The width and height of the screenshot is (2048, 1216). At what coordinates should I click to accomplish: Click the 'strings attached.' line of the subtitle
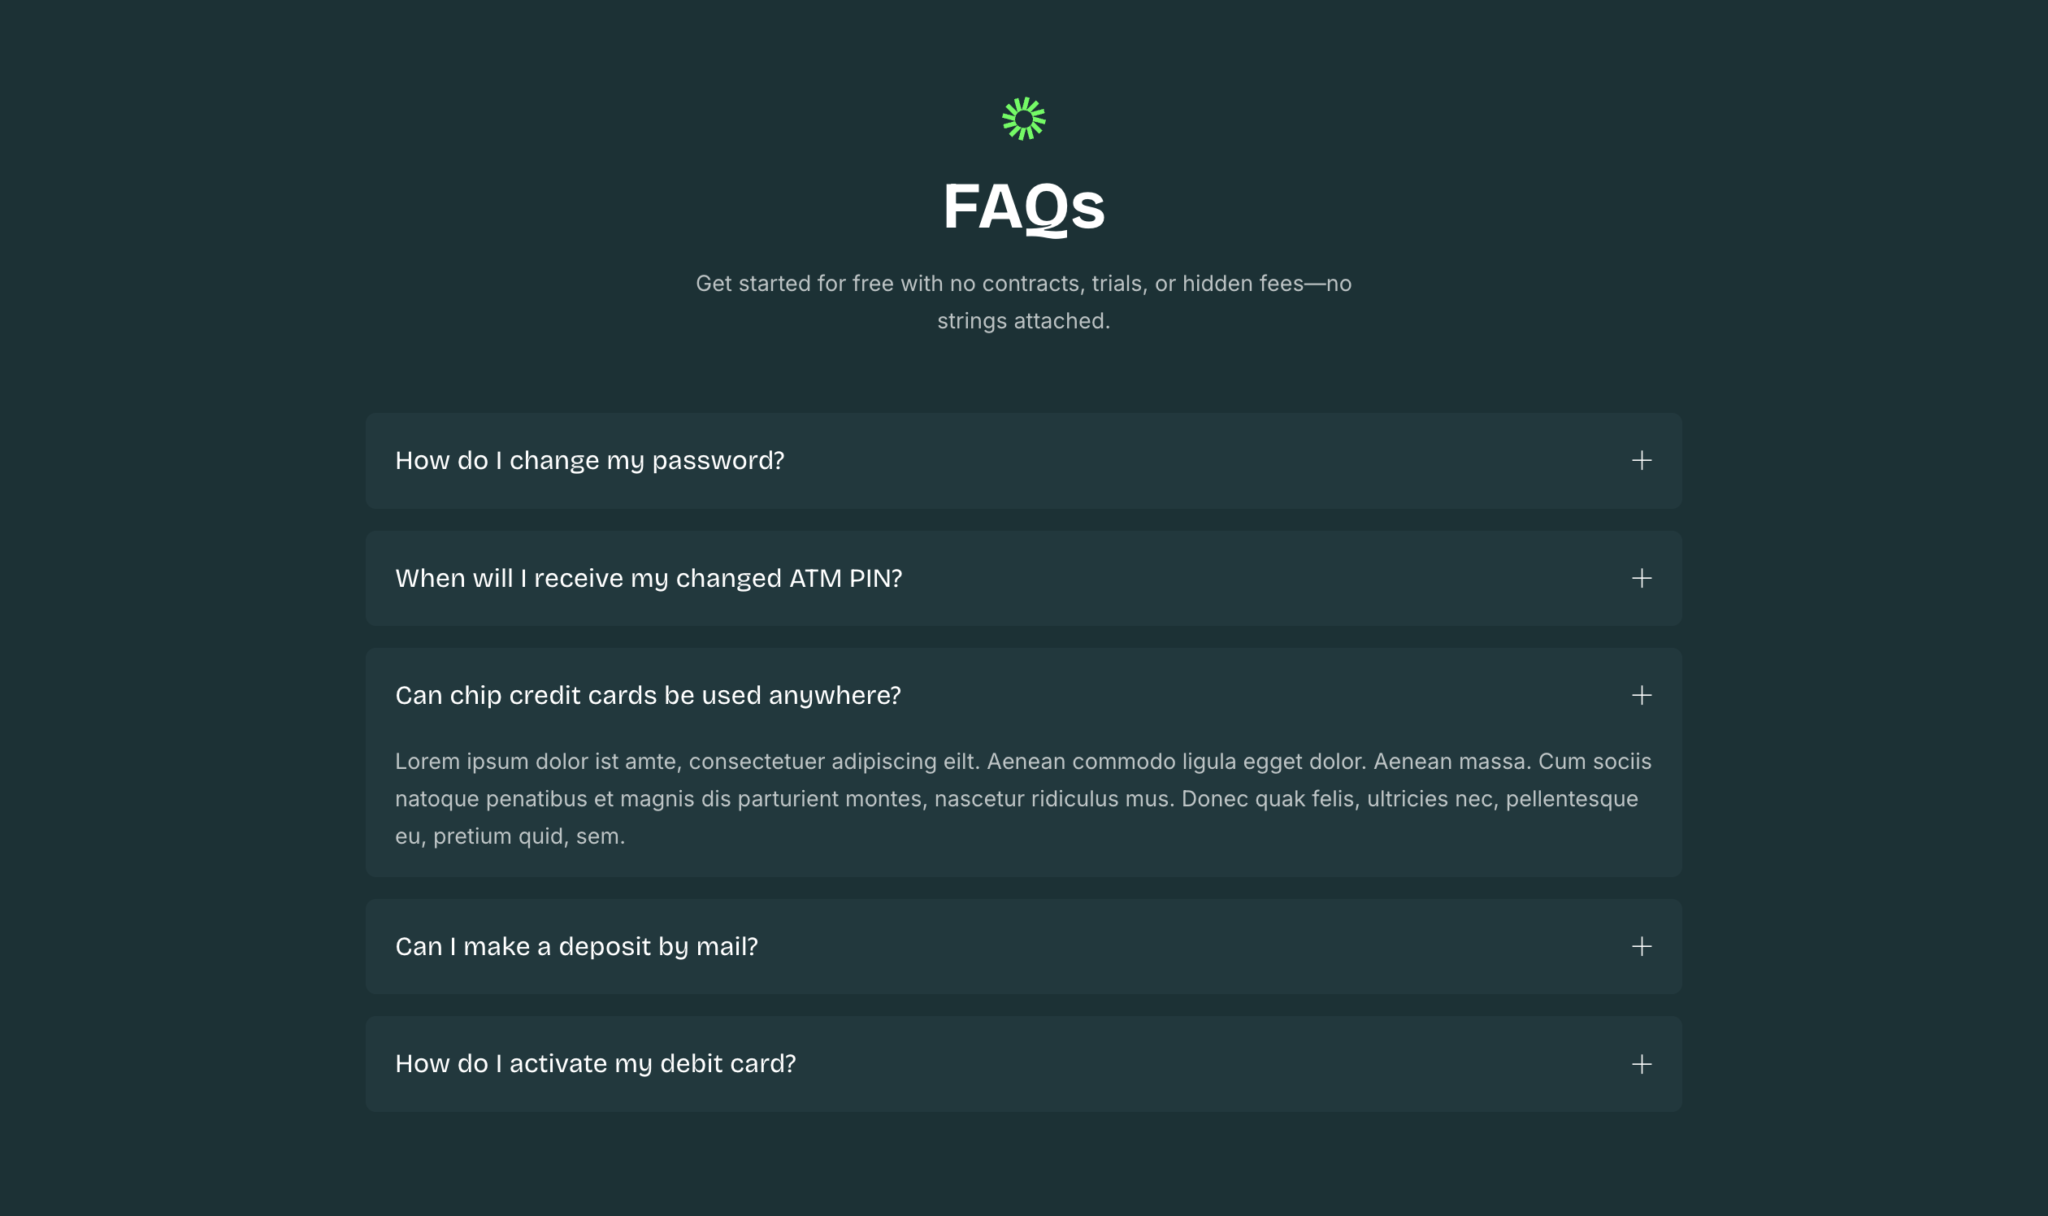click(1023, 321)
